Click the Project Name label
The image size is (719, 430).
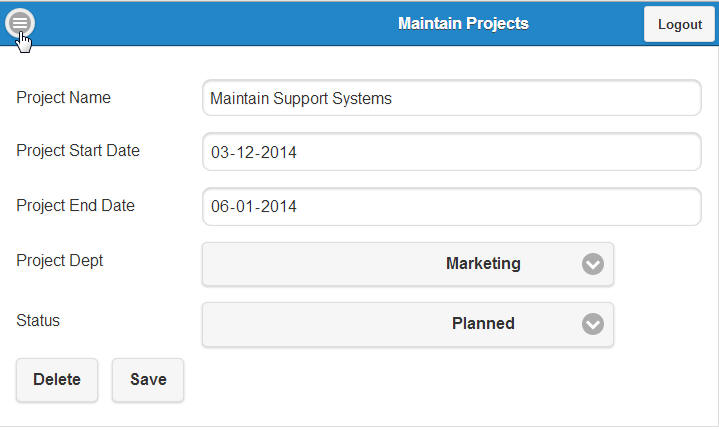click(x=64, y=98)
